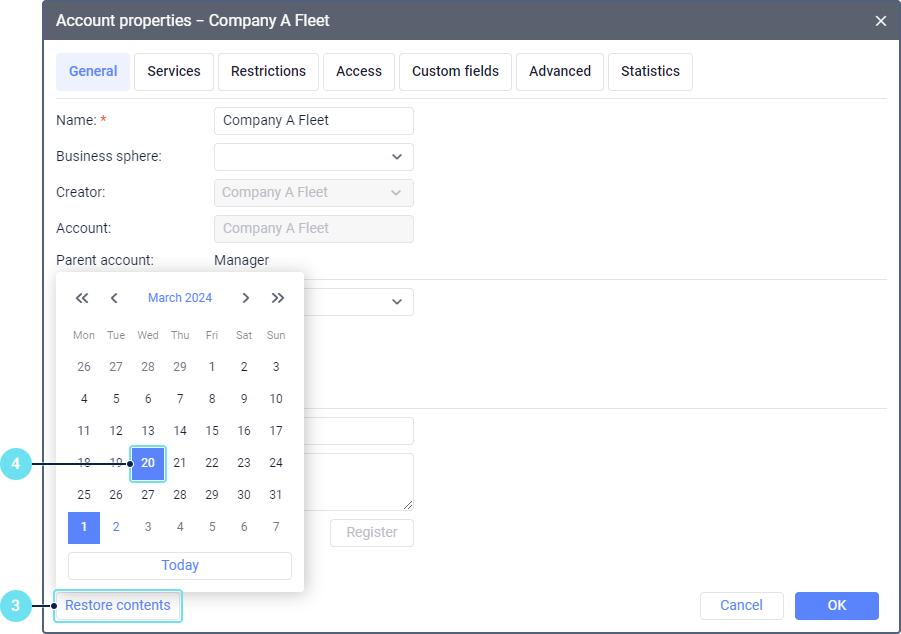Open the Business sphere dropdown
Viewport: 901px width, 634px height.
313,157
